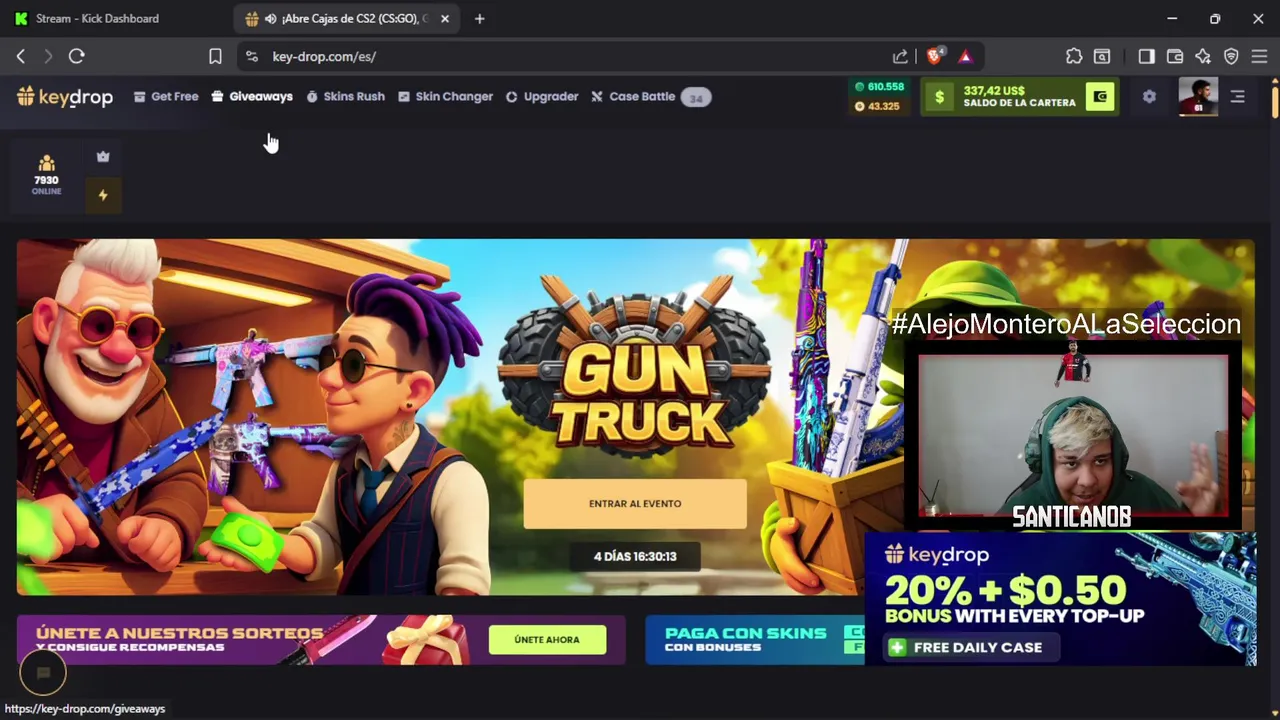Open the Skins Rush menu item
Viewport: 1280px width, 720px height.
(x=345, y=97)
